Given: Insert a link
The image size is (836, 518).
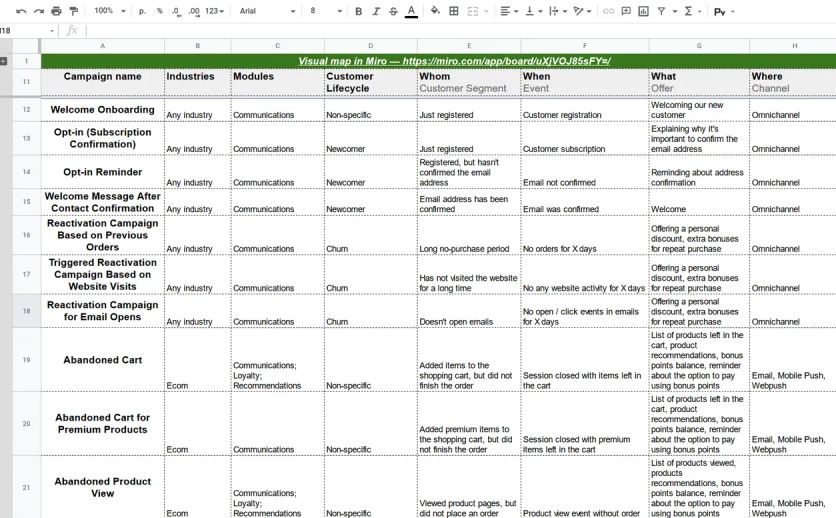Looking at the screenshot, I should pyautogui.click(x=608, y=11).
